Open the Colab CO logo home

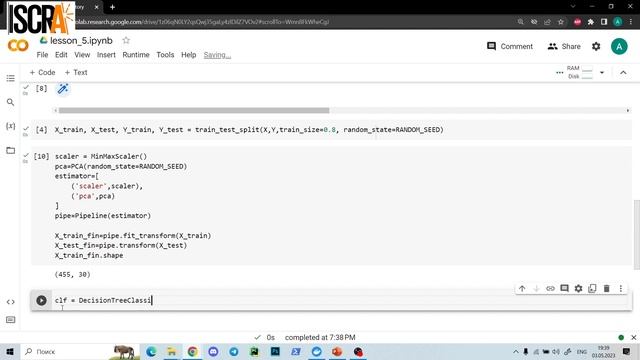pos(18,45)
